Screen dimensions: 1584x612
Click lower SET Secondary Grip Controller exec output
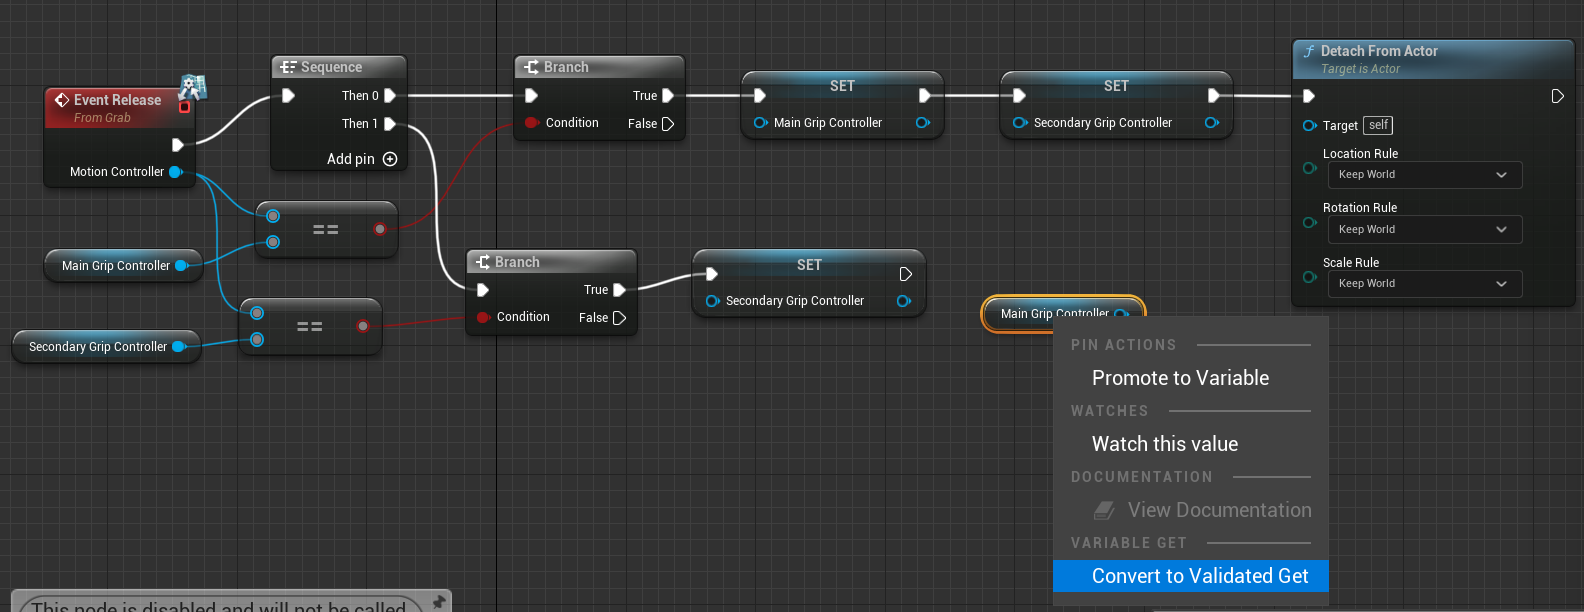pos(906,274)
